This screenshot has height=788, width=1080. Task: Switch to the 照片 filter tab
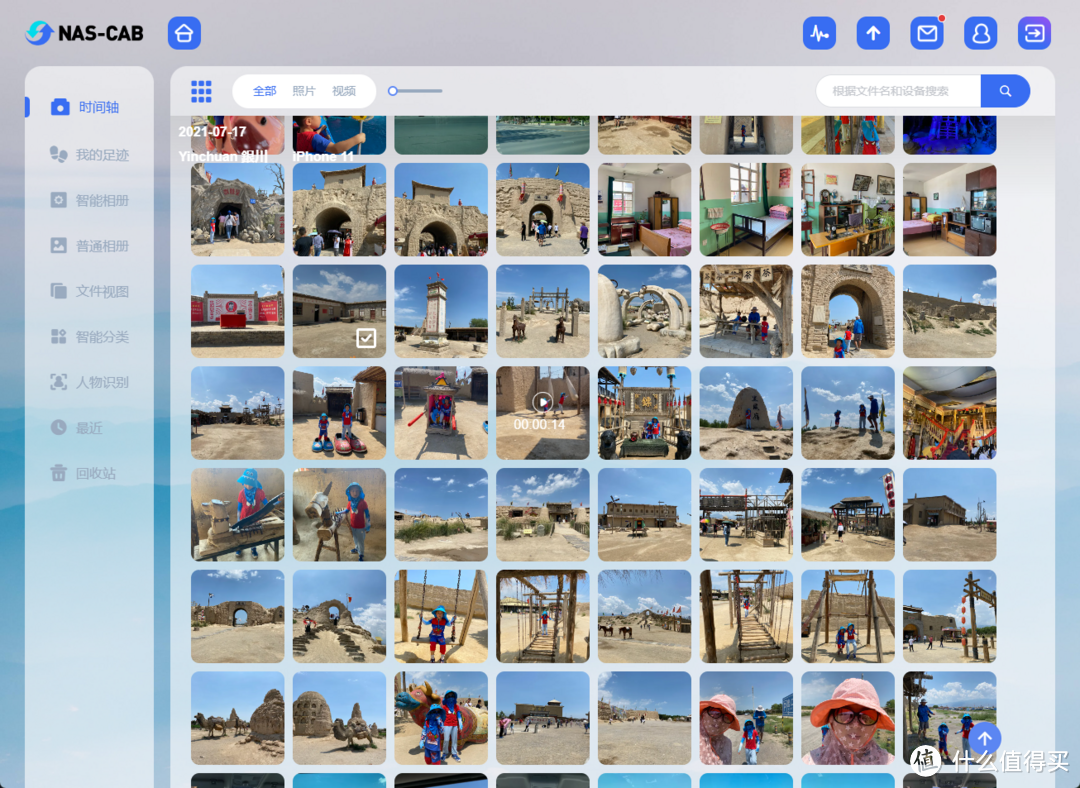coord(304,91)
